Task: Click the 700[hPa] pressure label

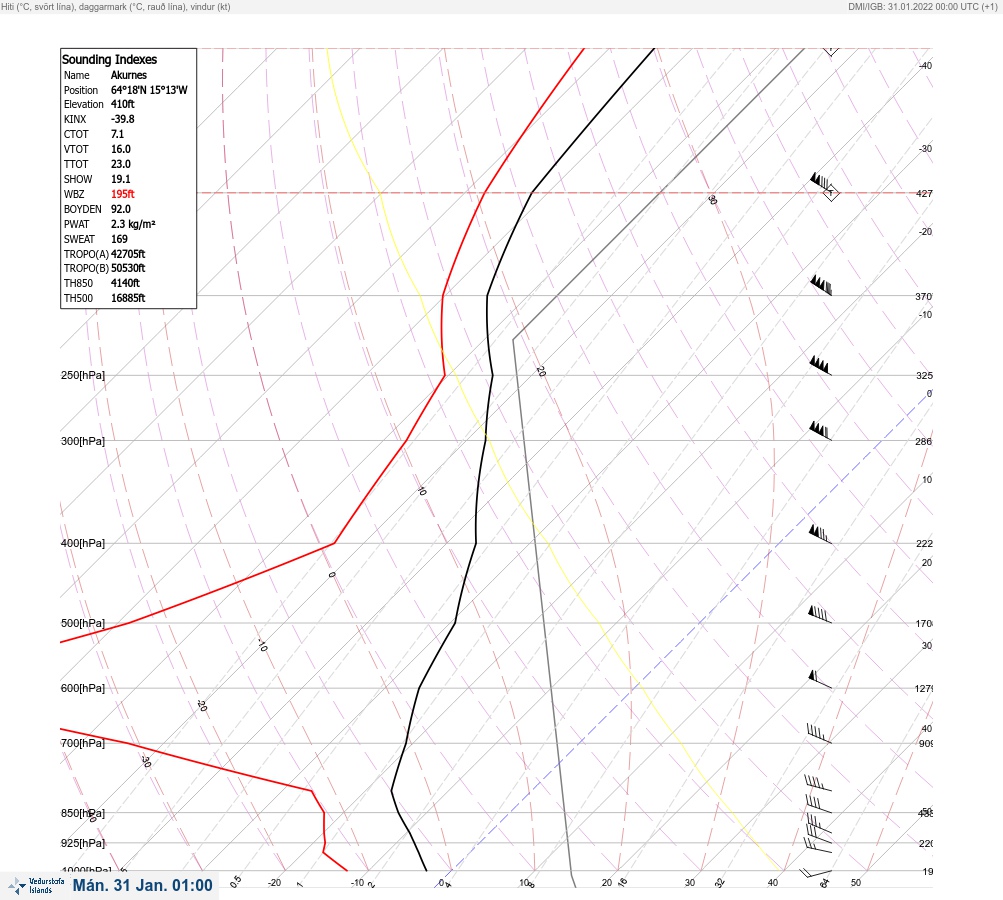Action: pos(83,743)
